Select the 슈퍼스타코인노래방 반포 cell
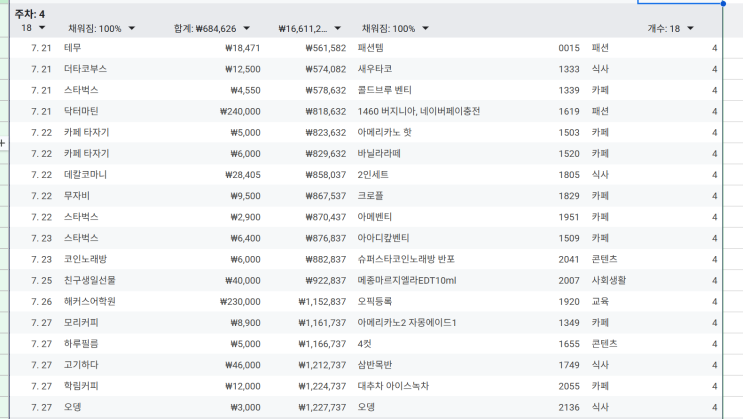Image resolution: width=743 pixels, height=419 pixels. (406, 259)
